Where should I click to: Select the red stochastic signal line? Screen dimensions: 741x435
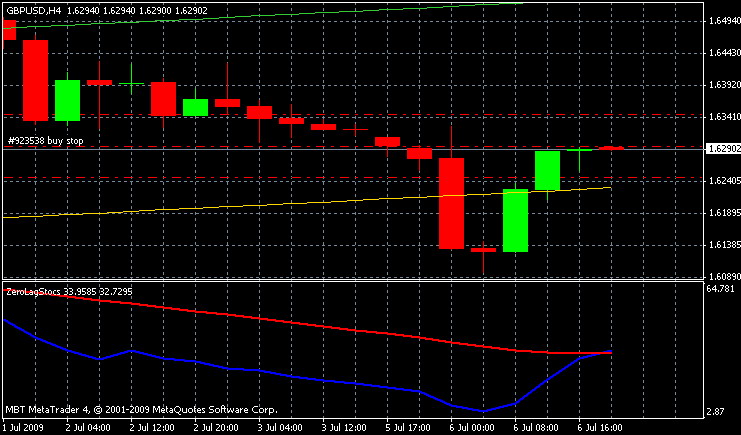(307, 322)
